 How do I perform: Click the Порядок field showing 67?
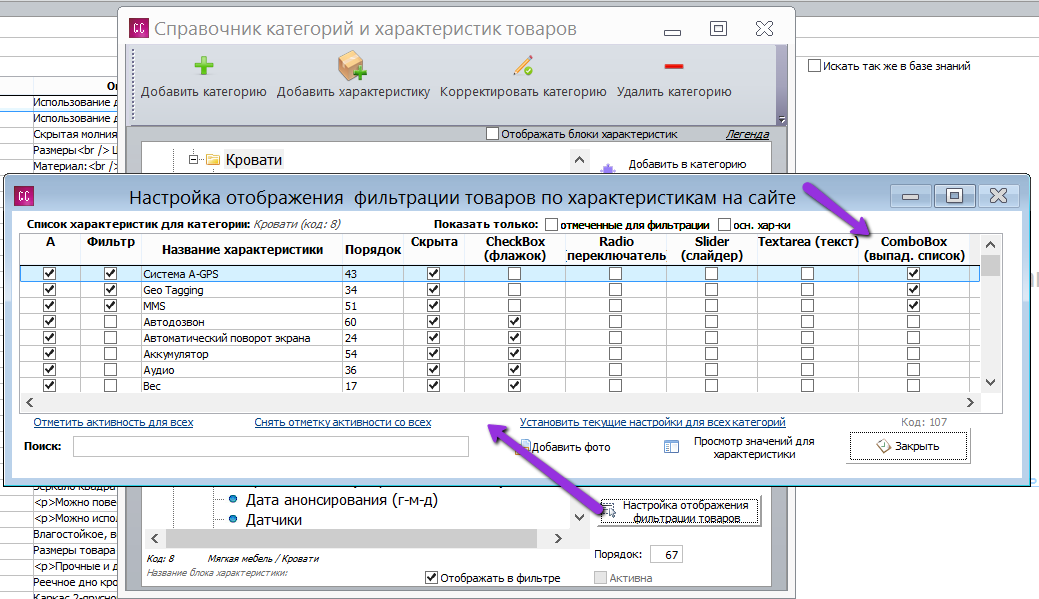tap(666, 555)
